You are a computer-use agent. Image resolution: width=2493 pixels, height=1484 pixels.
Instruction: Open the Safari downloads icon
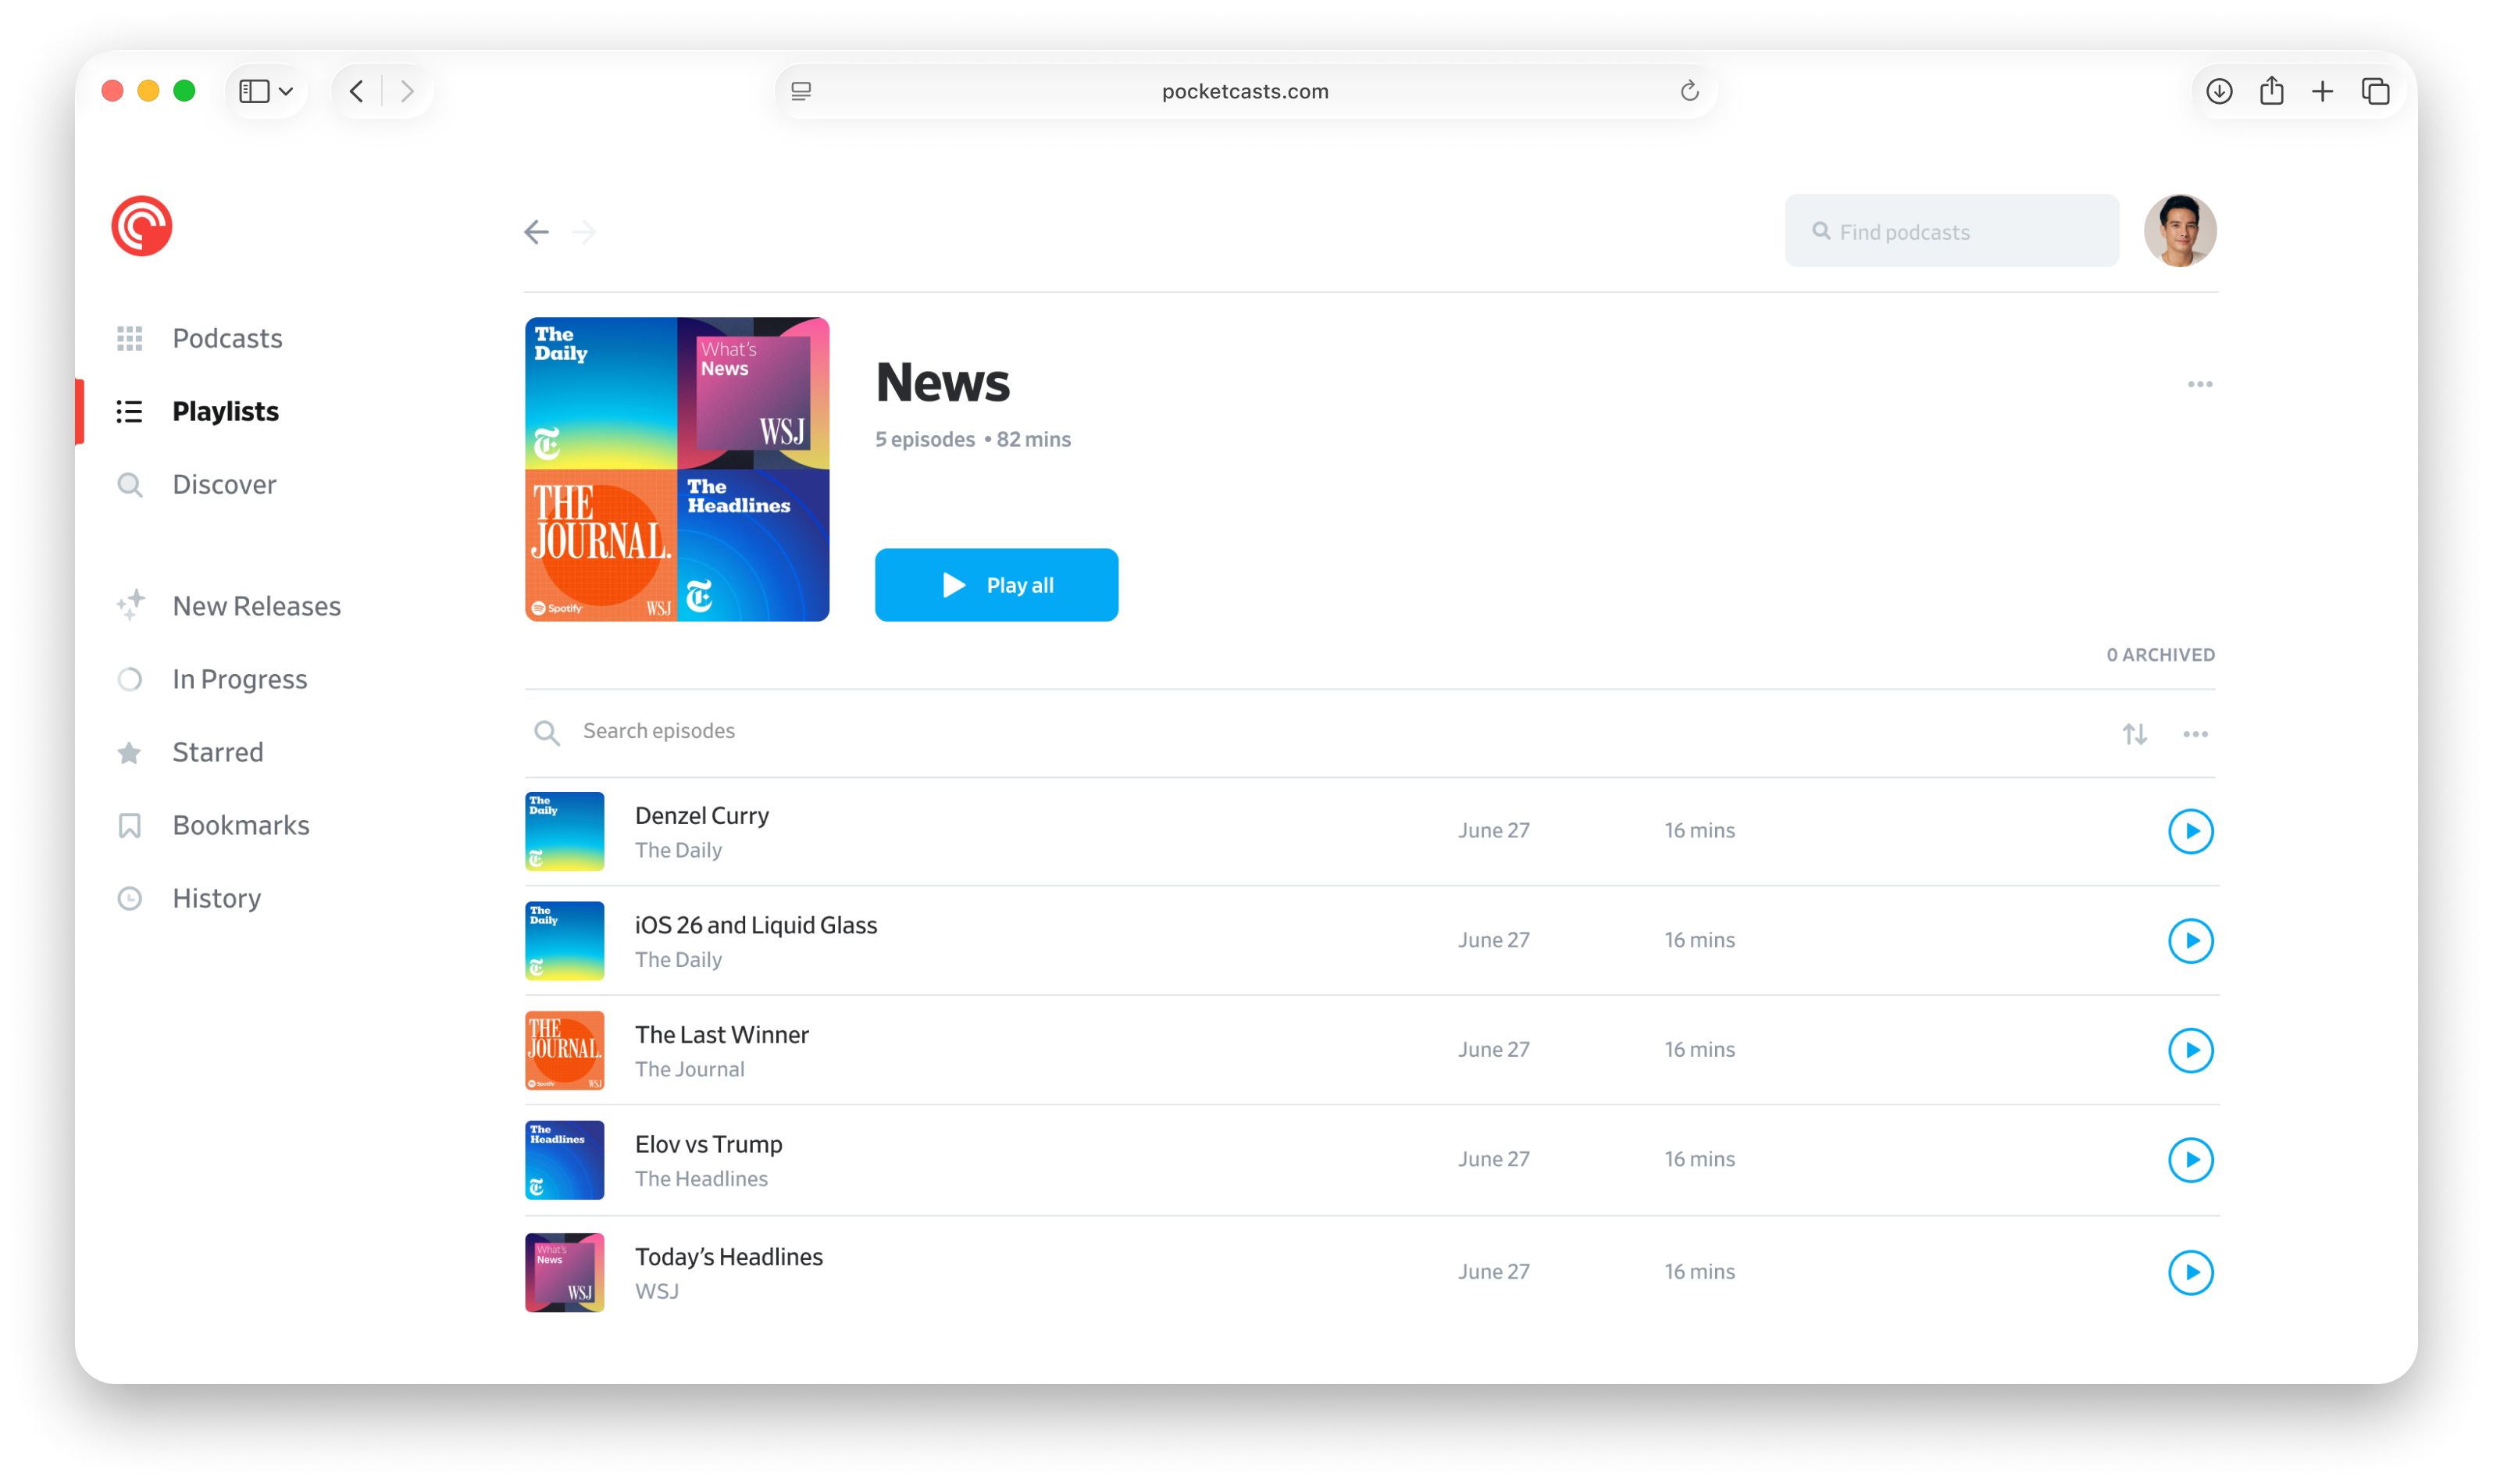[2218, 91]
